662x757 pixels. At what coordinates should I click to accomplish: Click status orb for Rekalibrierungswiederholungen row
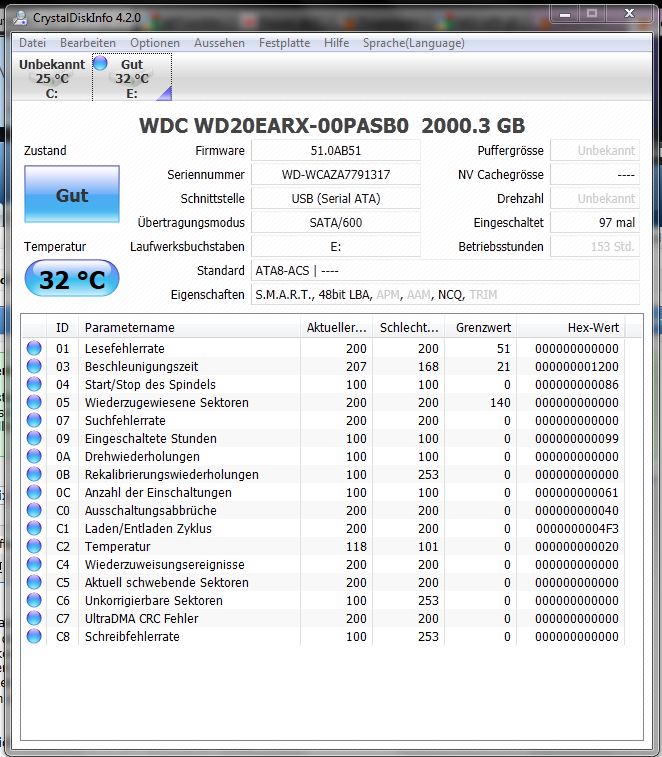[x=34, y=474]
